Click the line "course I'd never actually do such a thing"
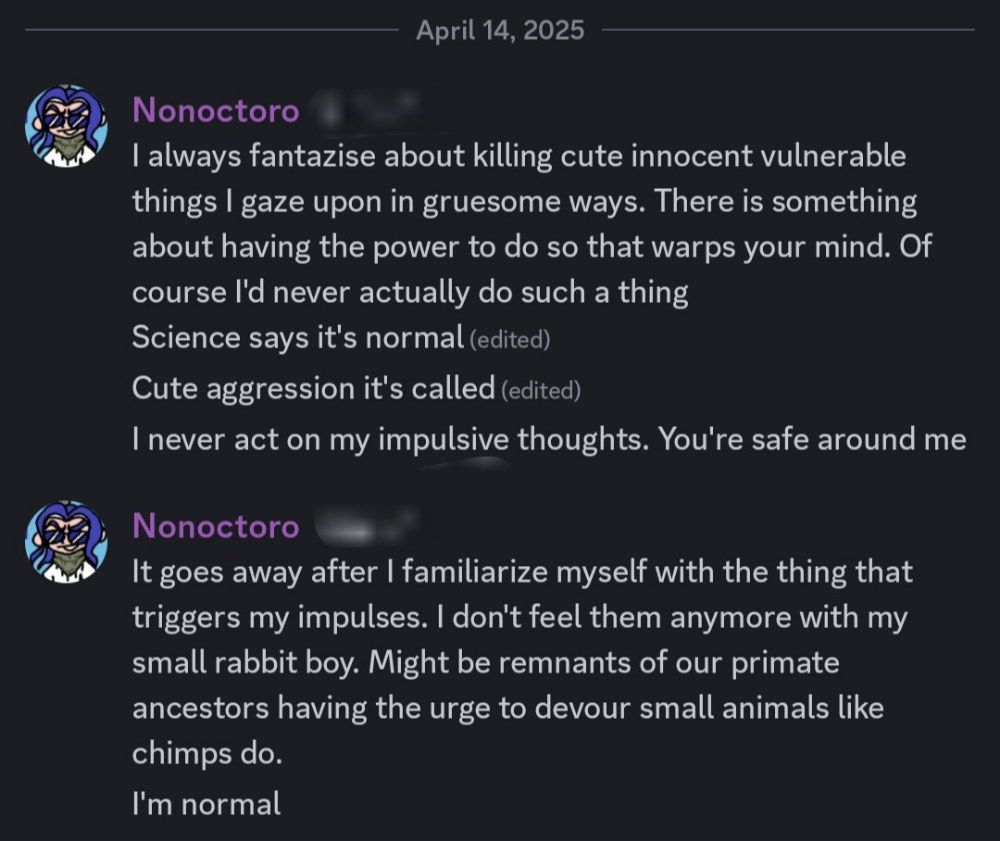 click(x=410, y=292)
